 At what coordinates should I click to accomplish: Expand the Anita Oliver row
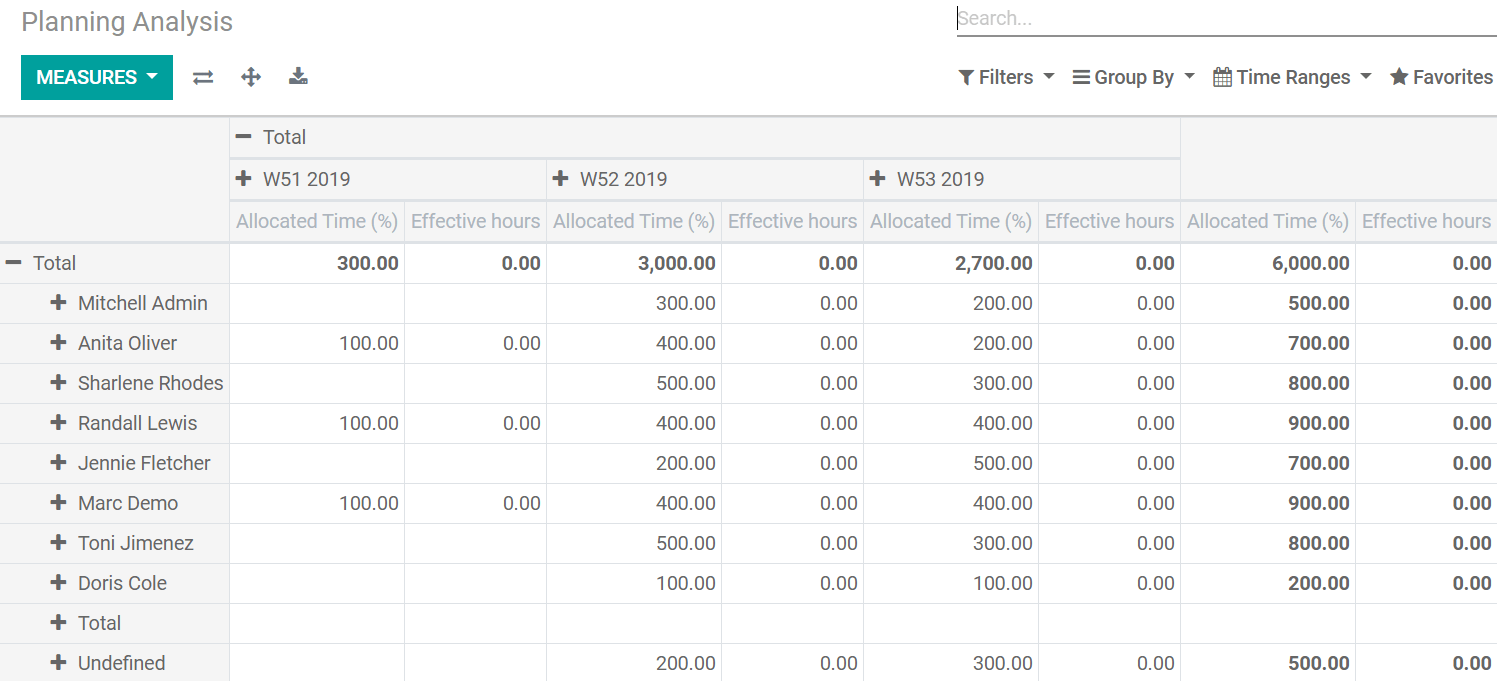click(x=114, y=343)
